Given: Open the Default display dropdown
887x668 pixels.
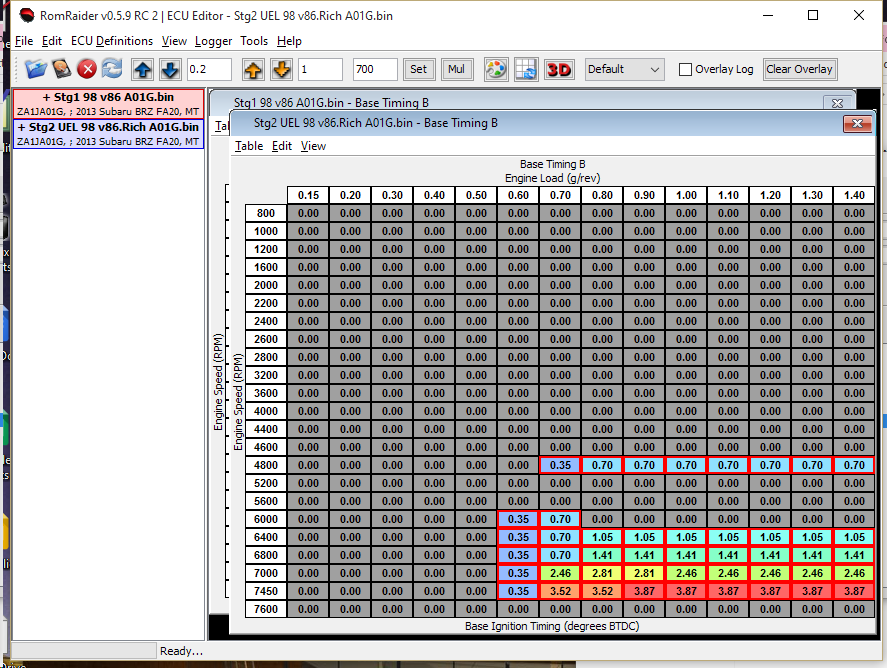Looking at the screenshot, I should [x=624, y=69].
